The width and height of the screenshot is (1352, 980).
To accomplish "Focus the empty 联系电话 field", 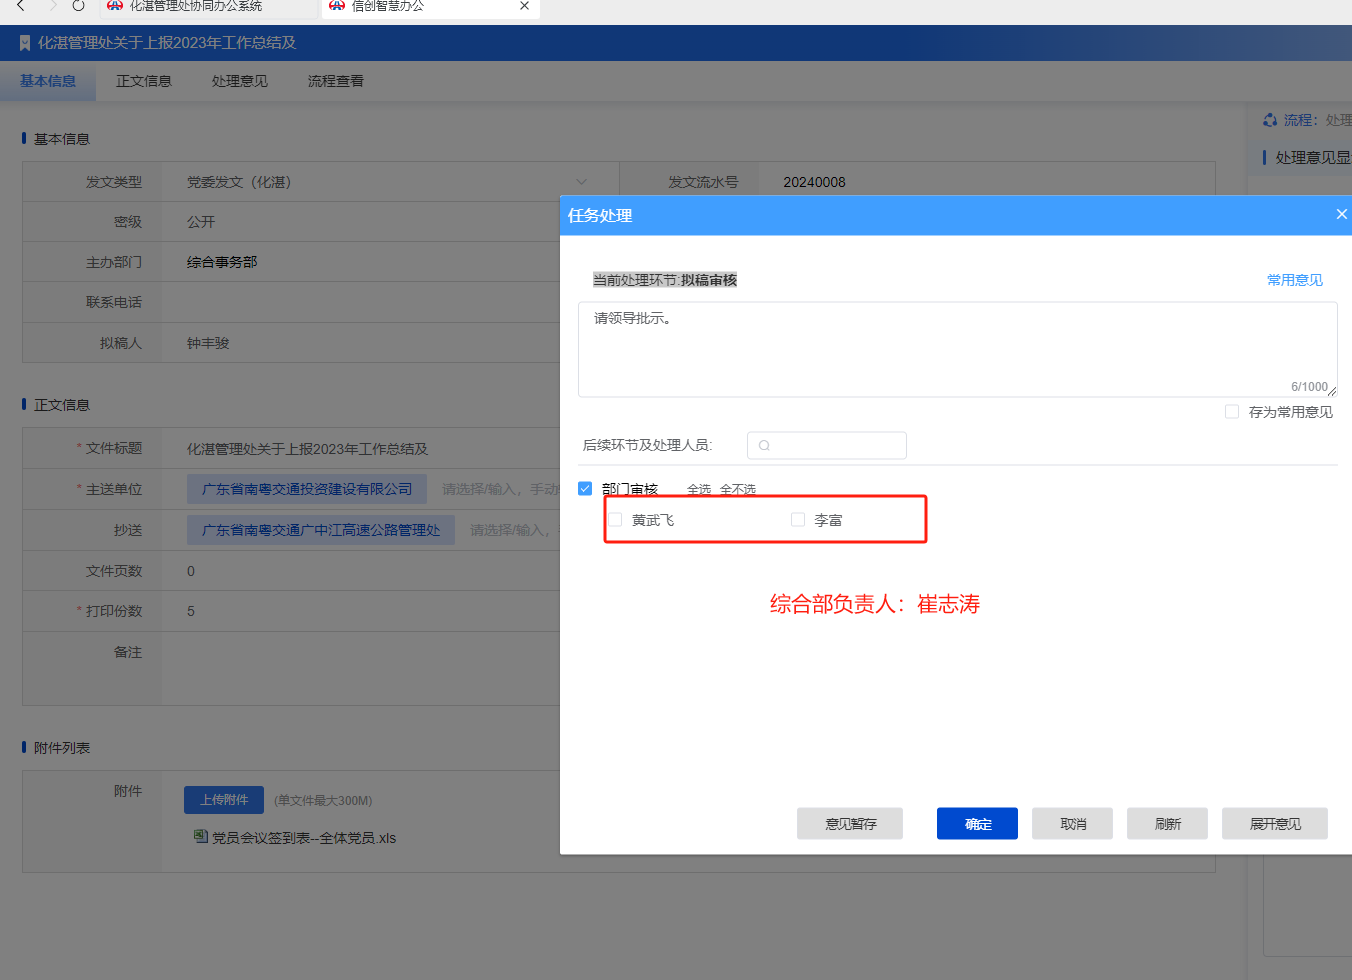I will [x=361, y=302].
